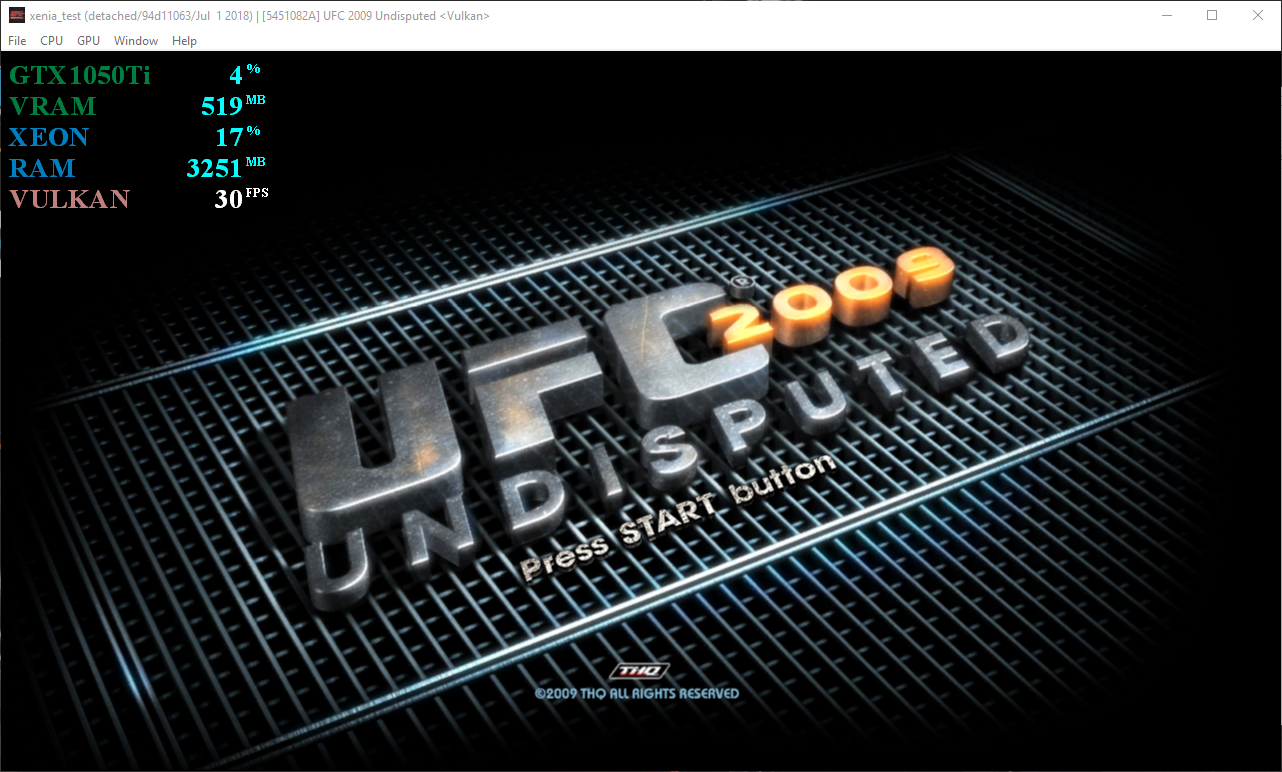Click the '©2009 THQ ALL RIGHTS RESERVED' text
The width and height of the screenshot is (1282, 772).
pos(636,693)
